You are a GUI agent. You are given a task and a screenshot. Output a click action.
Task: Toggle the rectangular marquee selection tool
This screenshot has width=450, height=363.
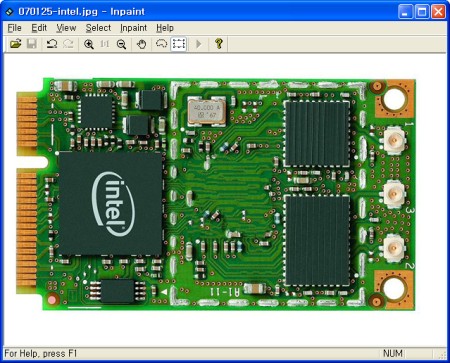pyautogui.click(x=179, y=44)
